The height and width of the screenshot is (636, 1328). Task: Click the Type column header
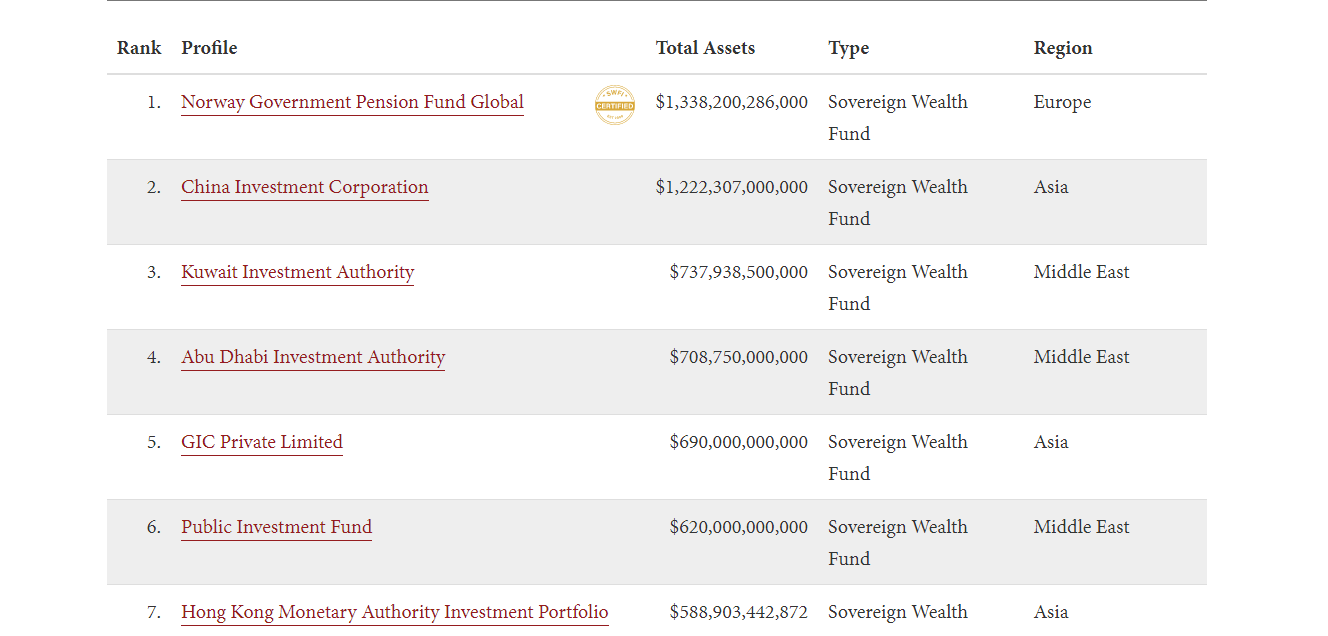[x=848, y=48]
